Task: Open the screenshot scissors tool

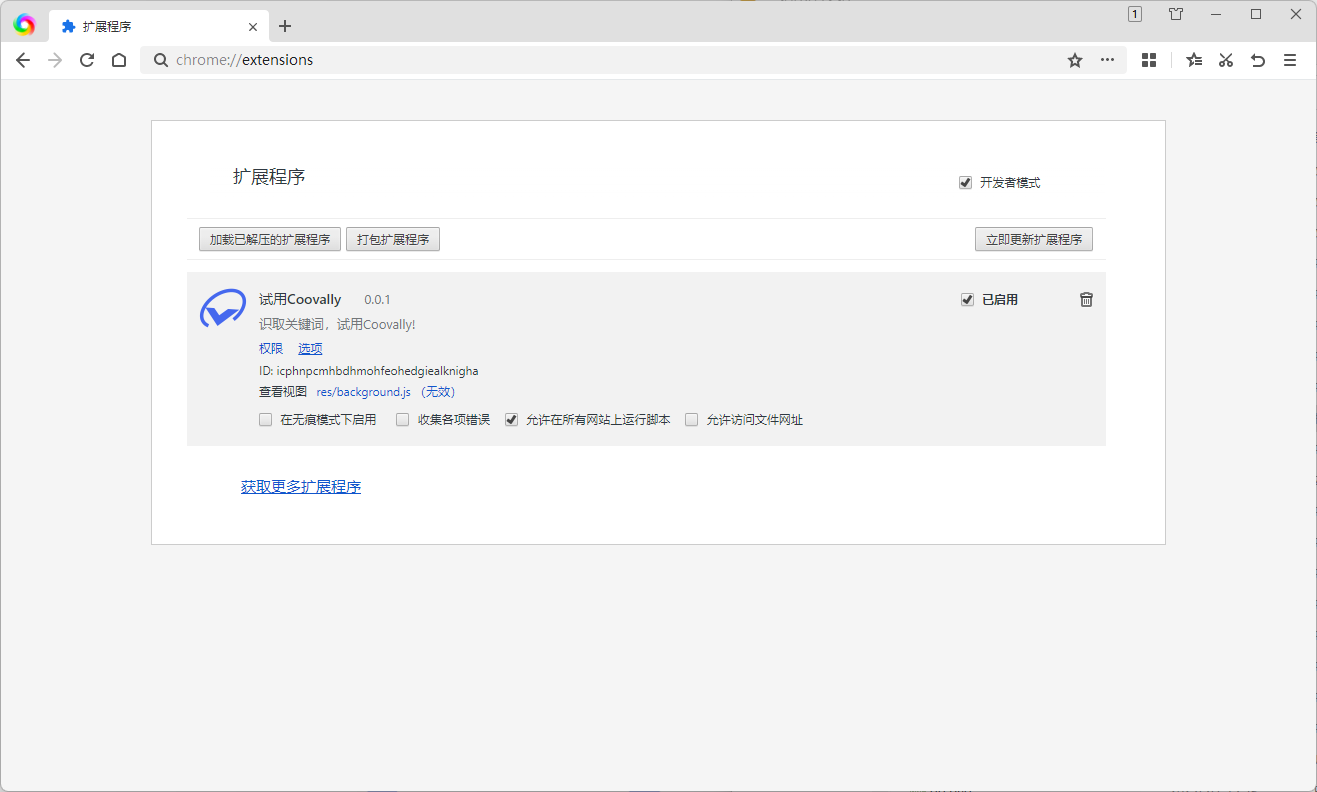Action: pyautogui.click(x=1226, y=60)
